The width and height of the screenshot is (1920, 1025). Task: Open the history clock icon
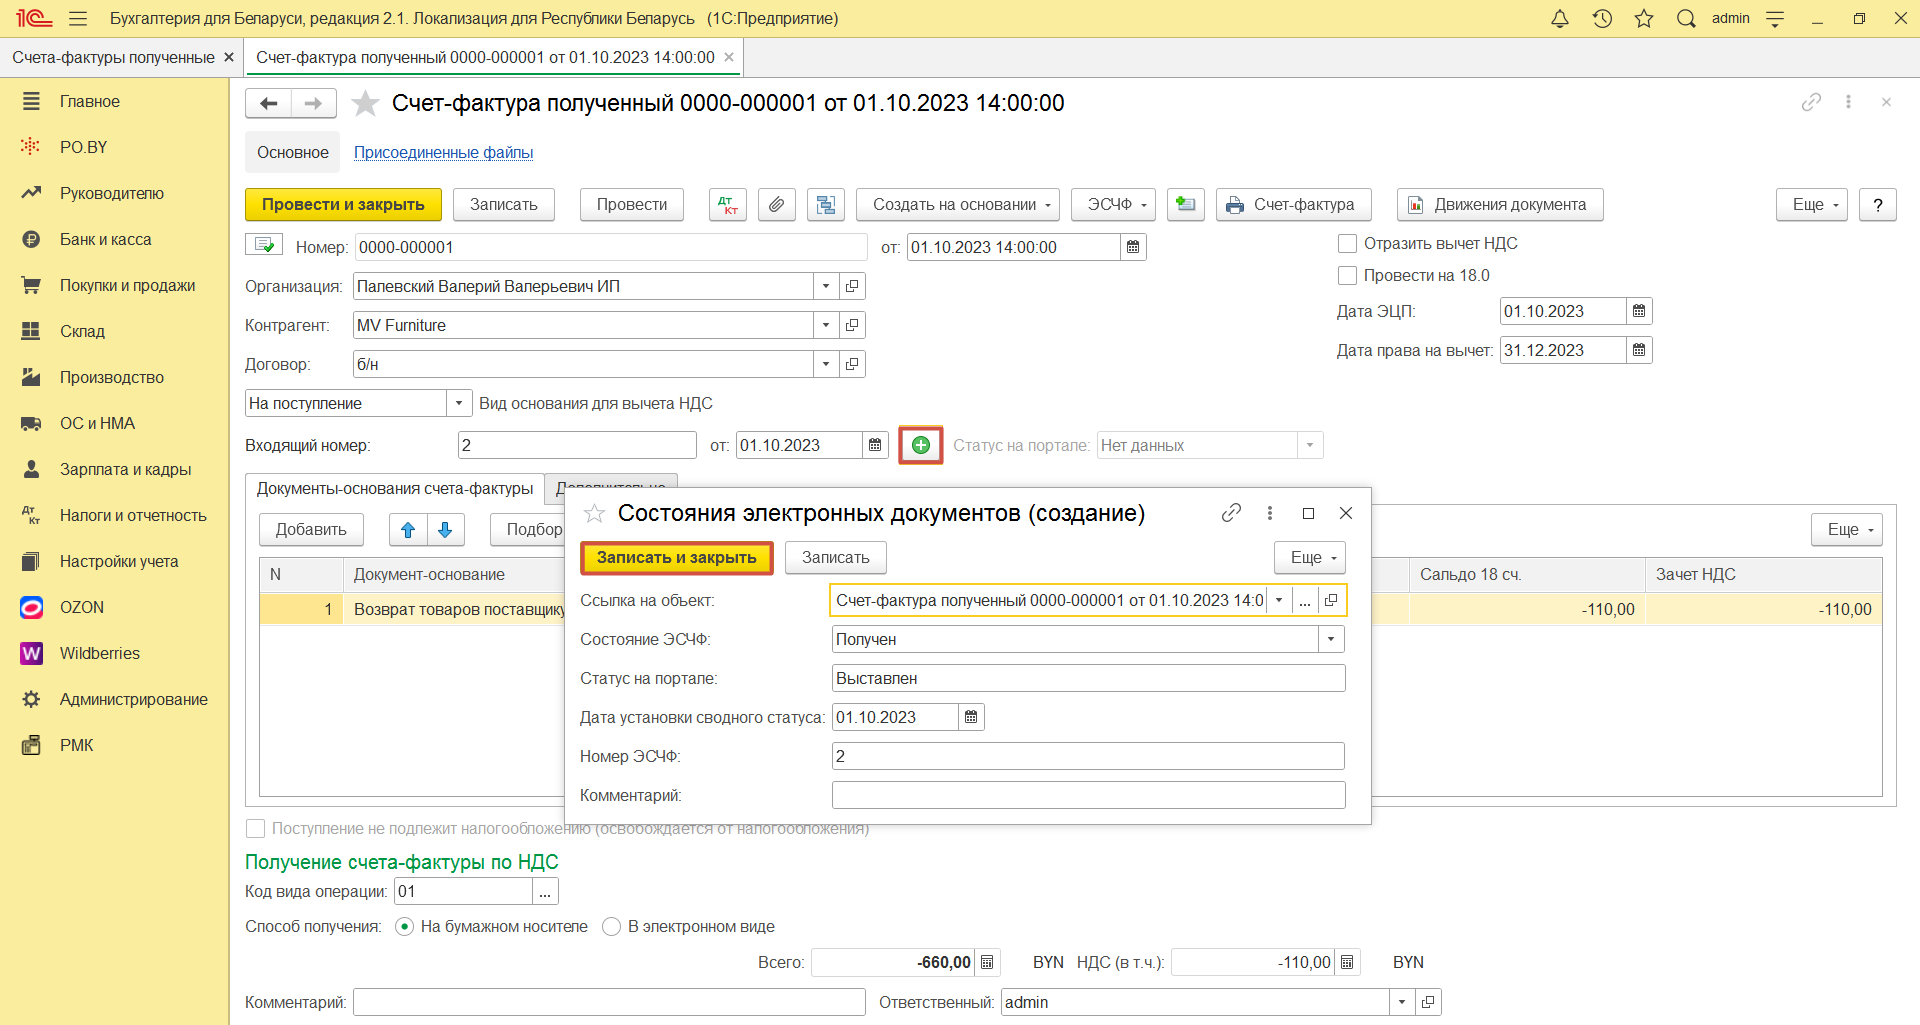[1602, 19]
